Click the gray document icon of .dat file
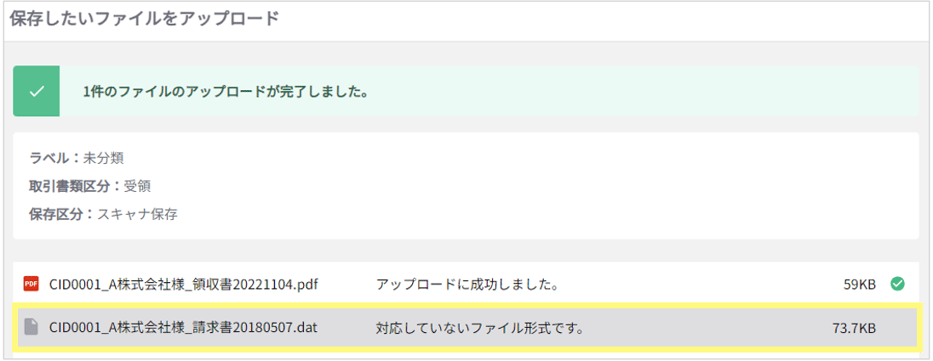This screenshot has width=933, height=361. pyautogui.click(x=30, y=327)
